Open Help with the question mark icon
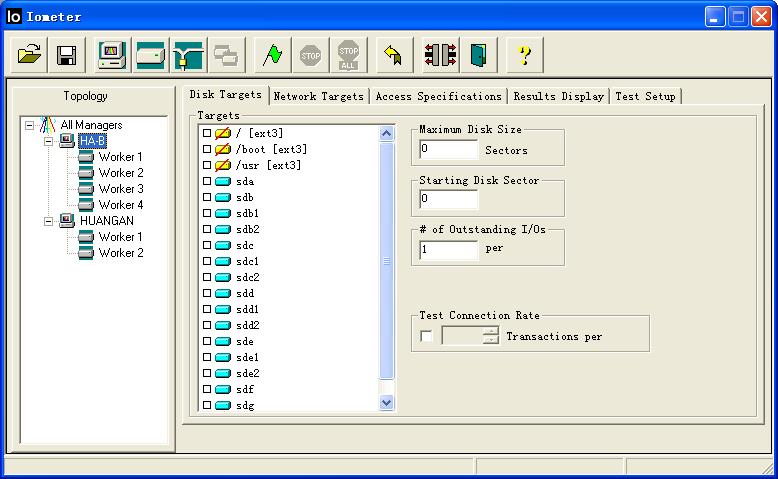This screenshot has width=778, height=479. click(524, 55)
